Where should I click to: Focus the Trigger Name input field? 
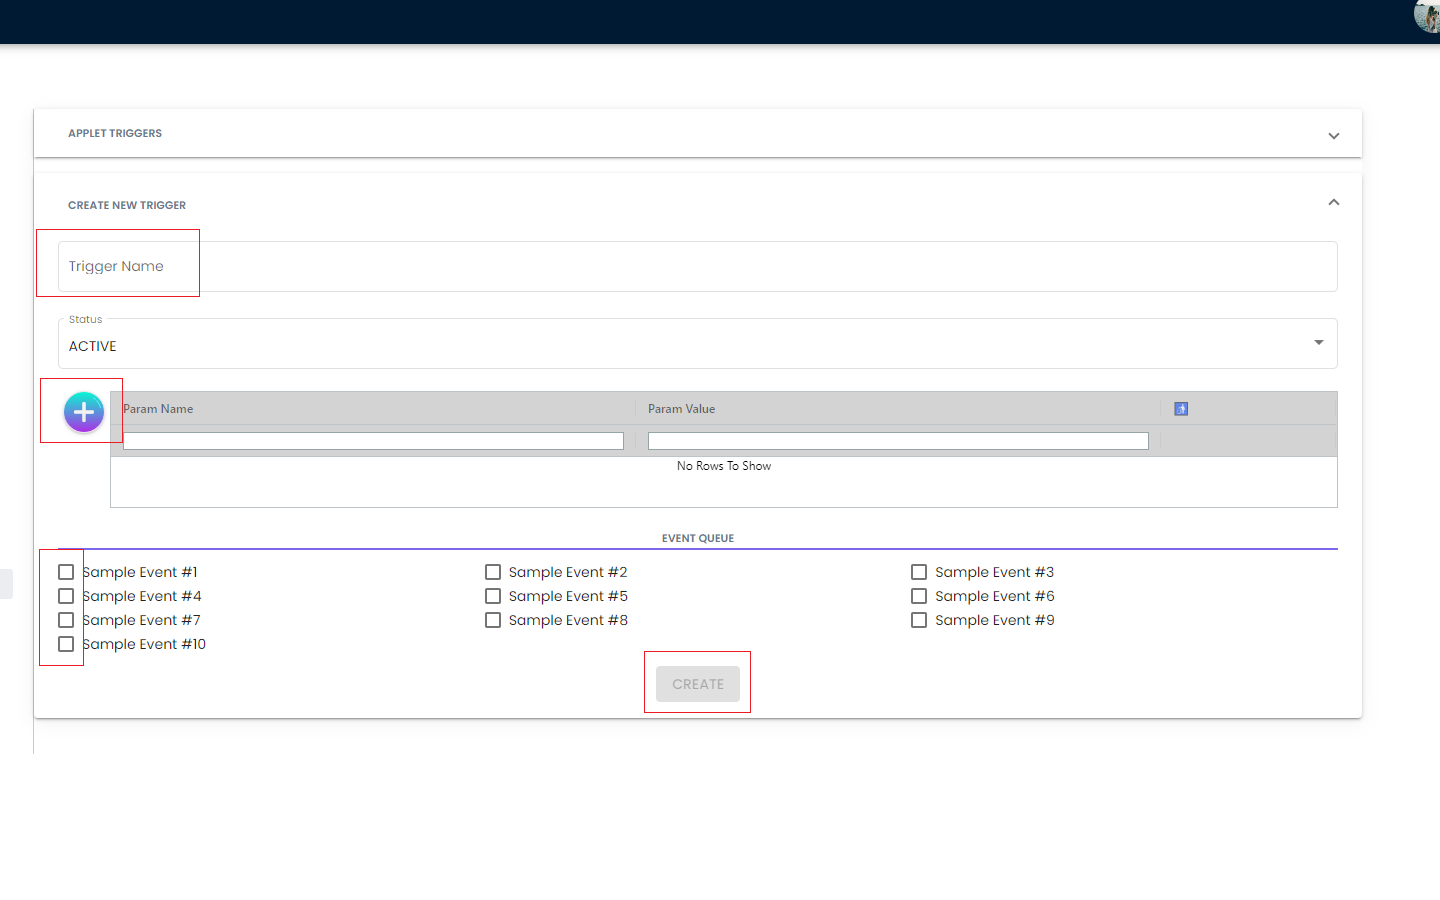point(698,266)
